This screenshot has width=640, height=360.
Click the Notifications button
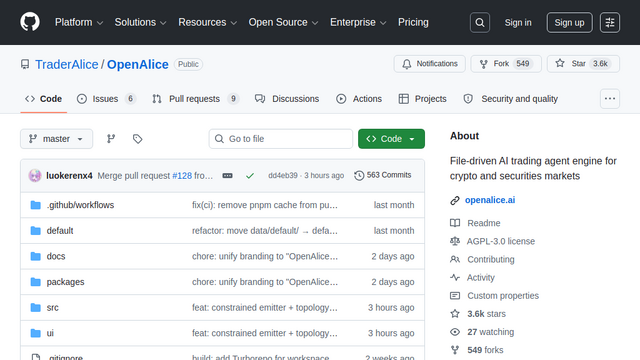(x=429, y=64)
